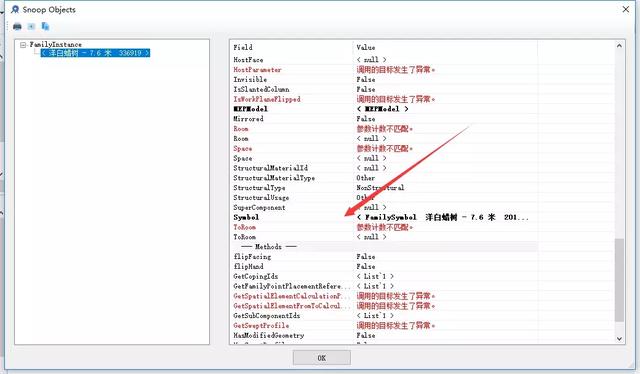
Task: Click the Print icon in toolbar
Action: tap(17, 27)
